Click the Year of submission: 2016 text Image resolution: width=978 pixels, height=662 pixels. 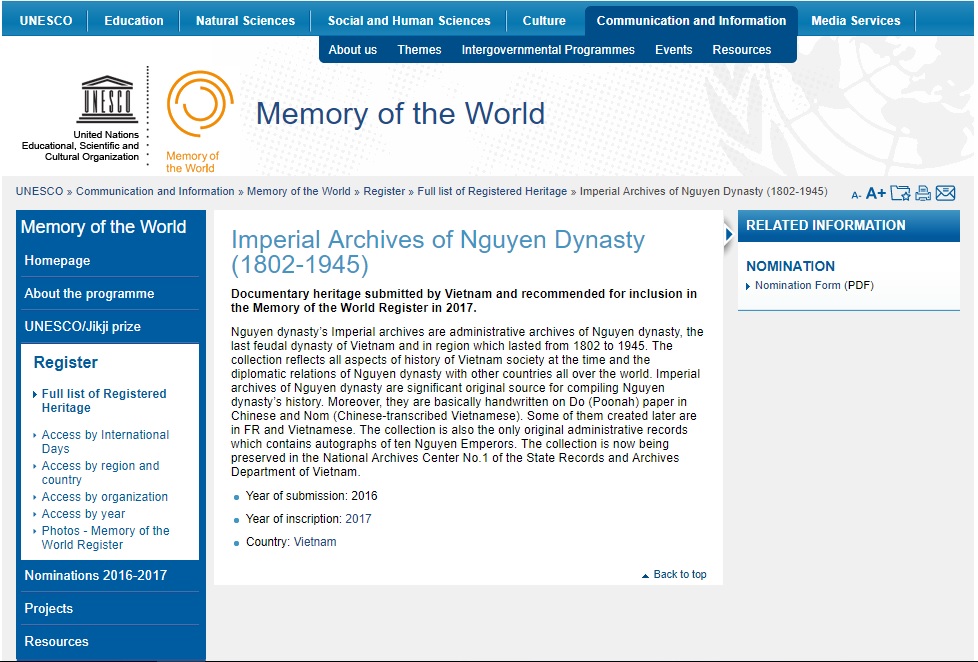[x=312, y=496]
